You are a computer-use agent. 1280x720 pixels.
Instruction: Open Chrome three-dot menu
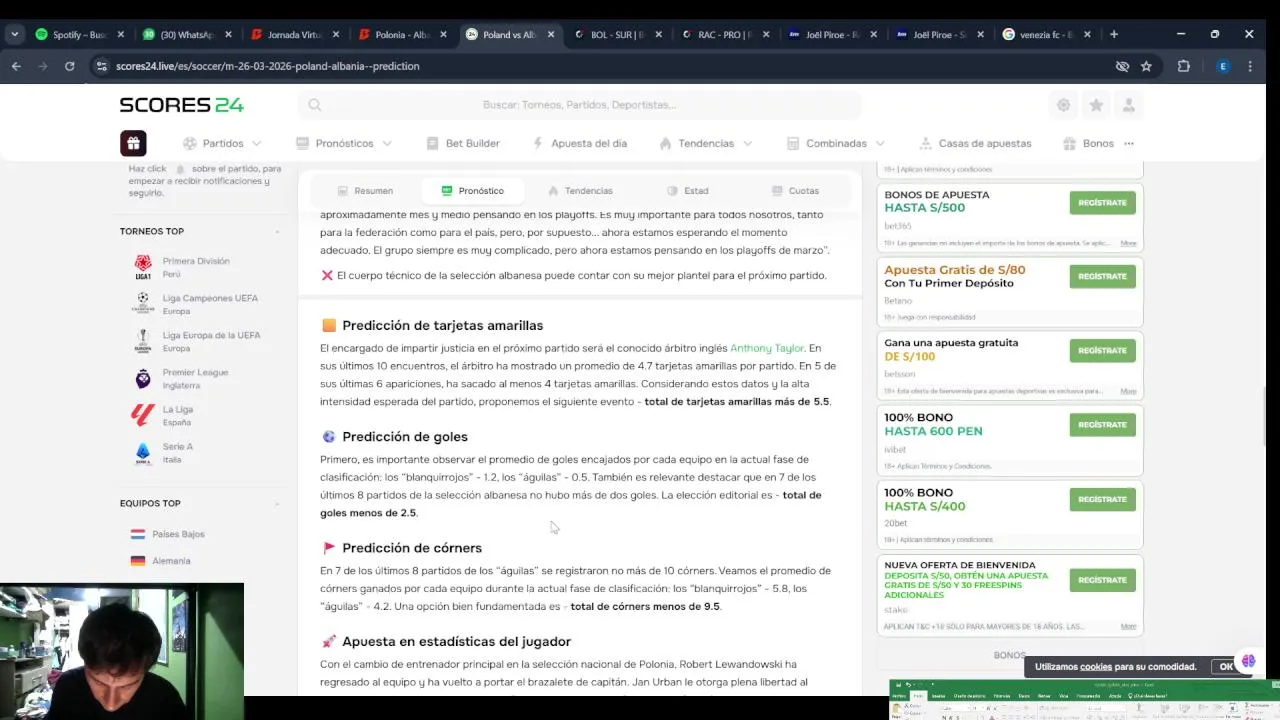tap(1250, 66)
